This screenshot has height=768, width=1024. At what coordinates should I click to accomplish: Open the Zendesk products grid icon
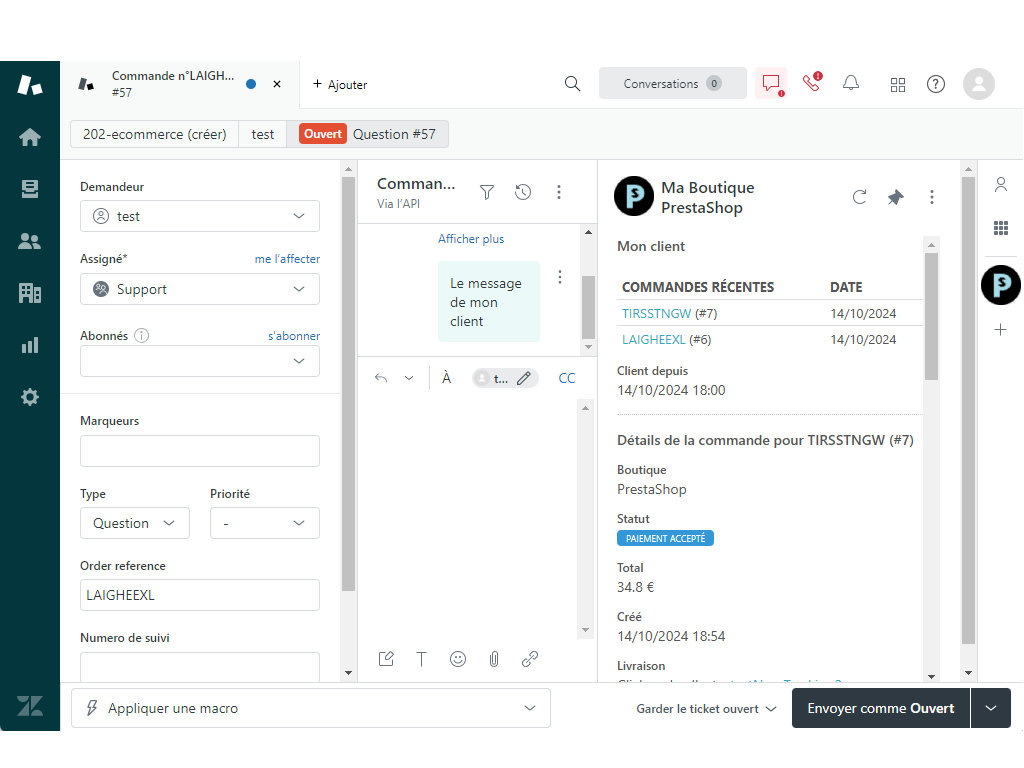898,84
